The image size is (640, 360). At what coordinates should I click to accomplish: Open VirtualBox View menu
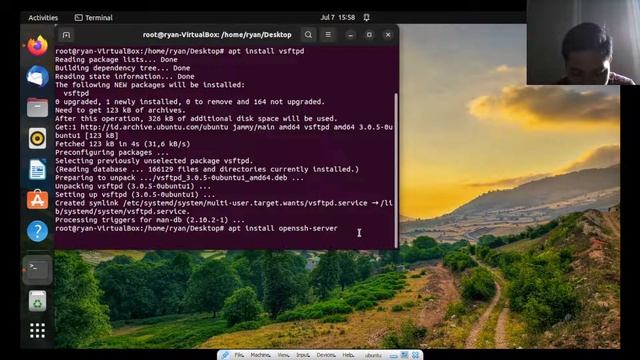pos(283,355)
